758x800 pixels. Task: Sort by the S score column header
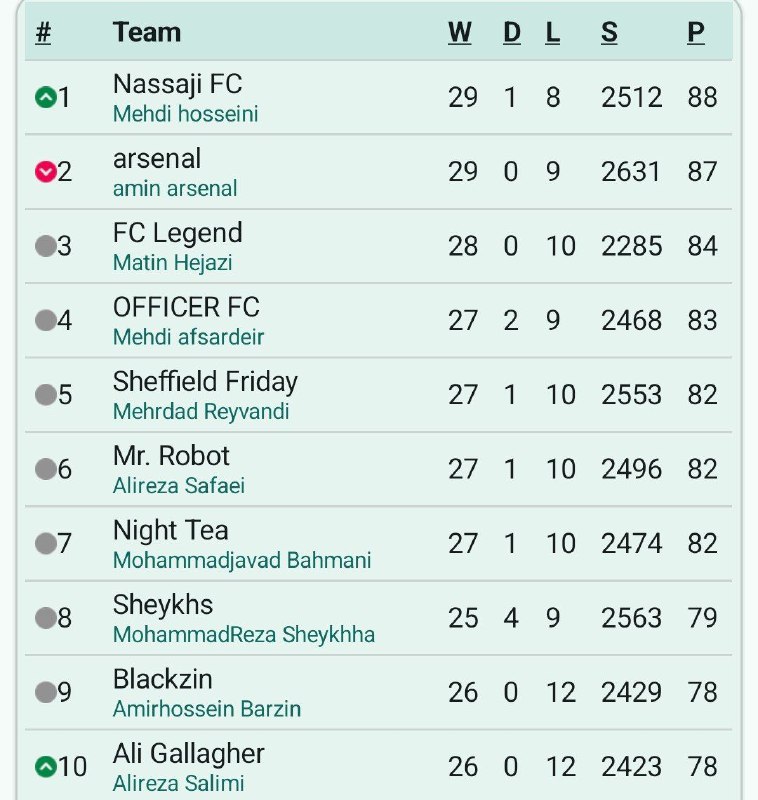pyautogui.click(x=609, y=33)
